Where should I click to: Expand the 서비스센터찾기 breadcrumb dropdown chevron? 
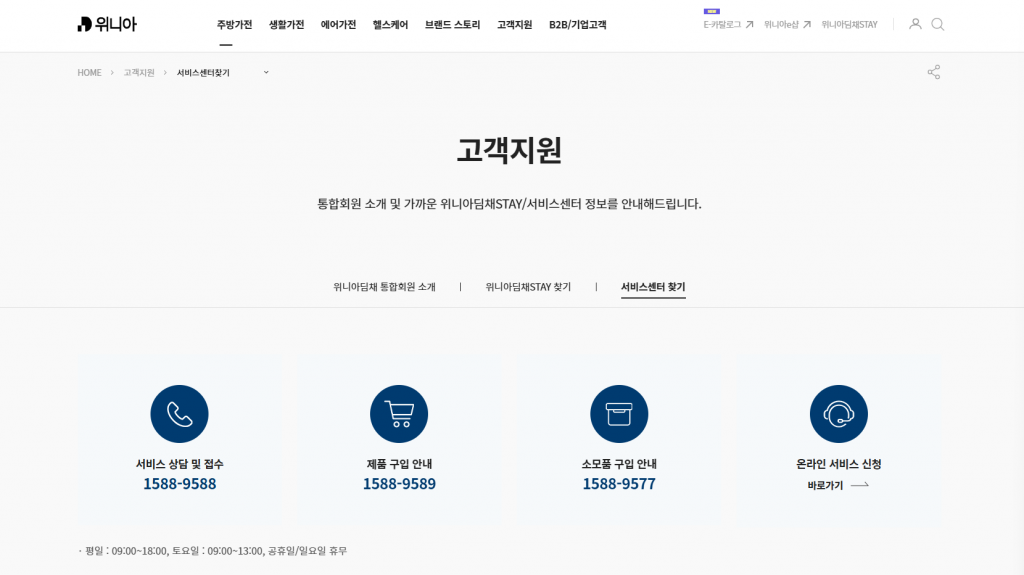[266, 73]
